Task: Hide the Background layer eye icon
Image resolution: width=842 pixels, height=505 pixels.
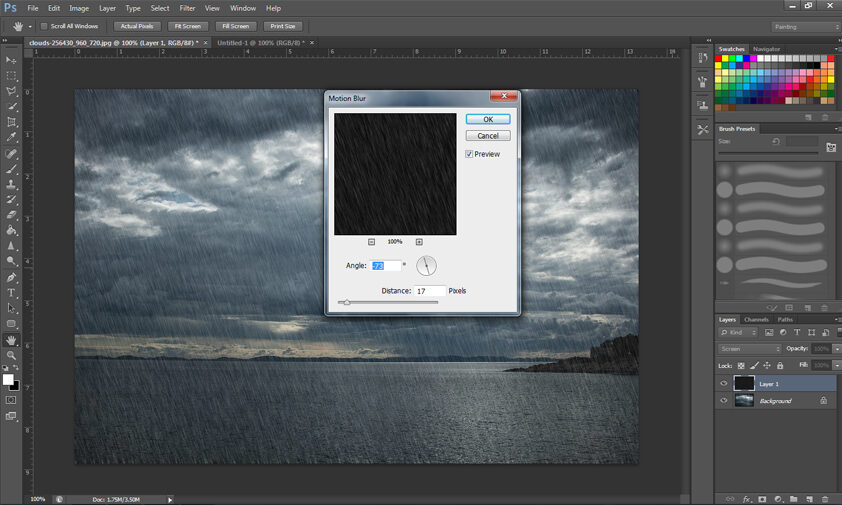Action: [x=724, y=401]
